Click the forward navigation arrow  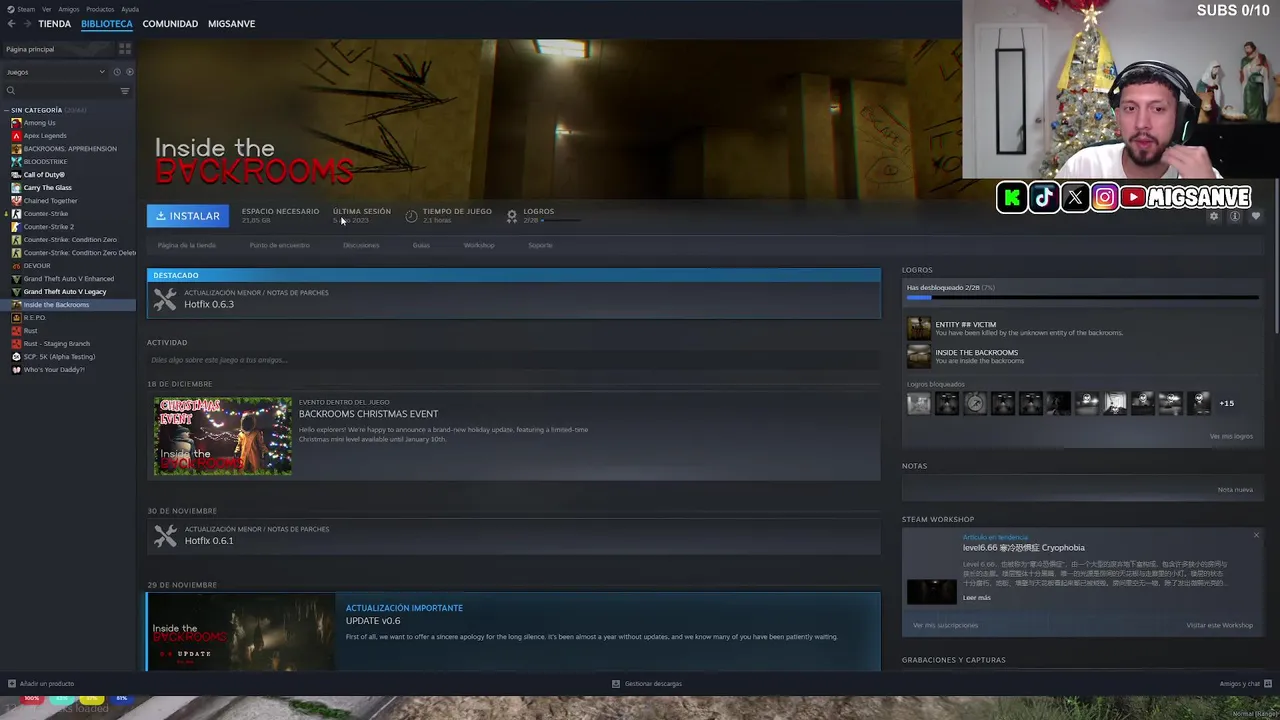click(26, 23)
